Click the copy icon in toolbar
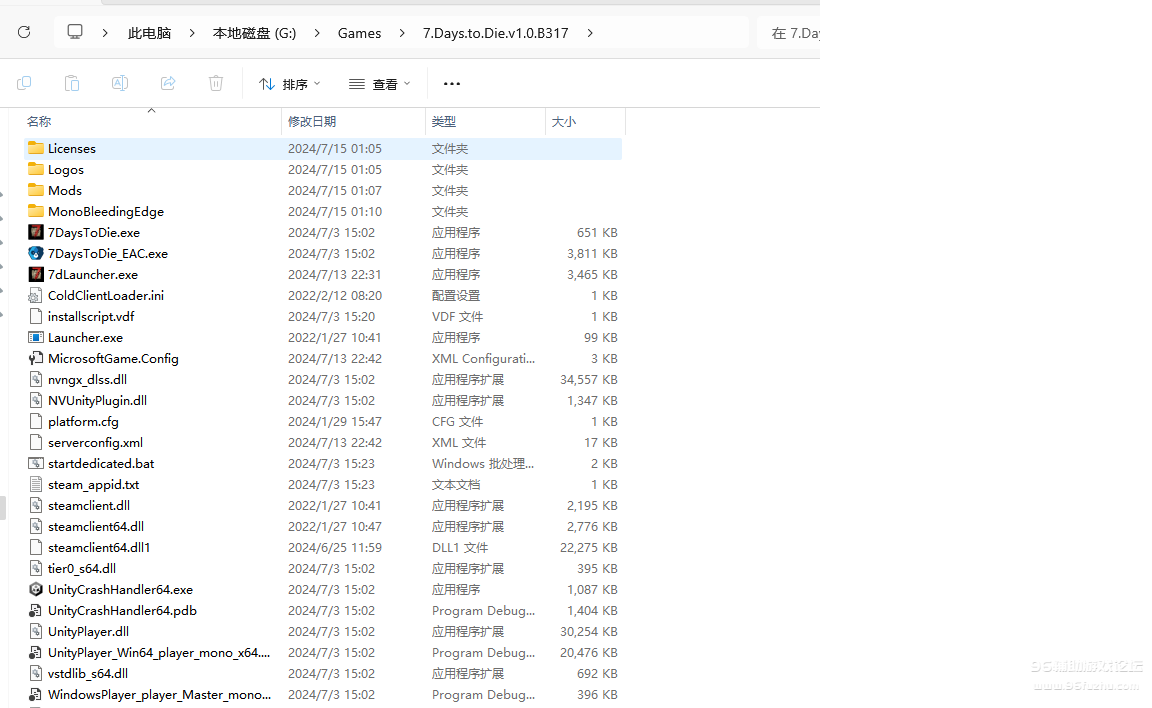The height and width of the screenshot is (708, 1152). tap(24, 84)
